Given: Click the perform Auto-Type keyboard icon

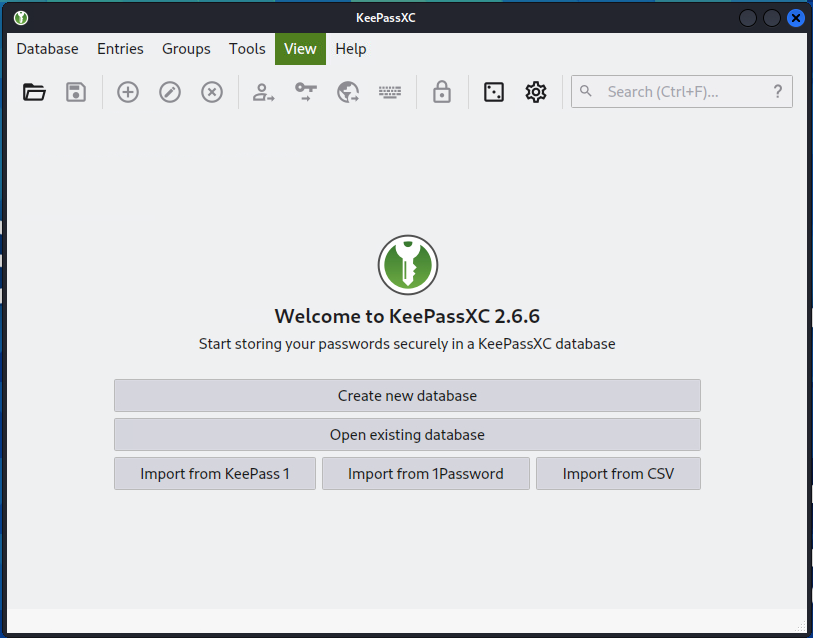Looking at the screenshot, I should click(x=390, y=92).
